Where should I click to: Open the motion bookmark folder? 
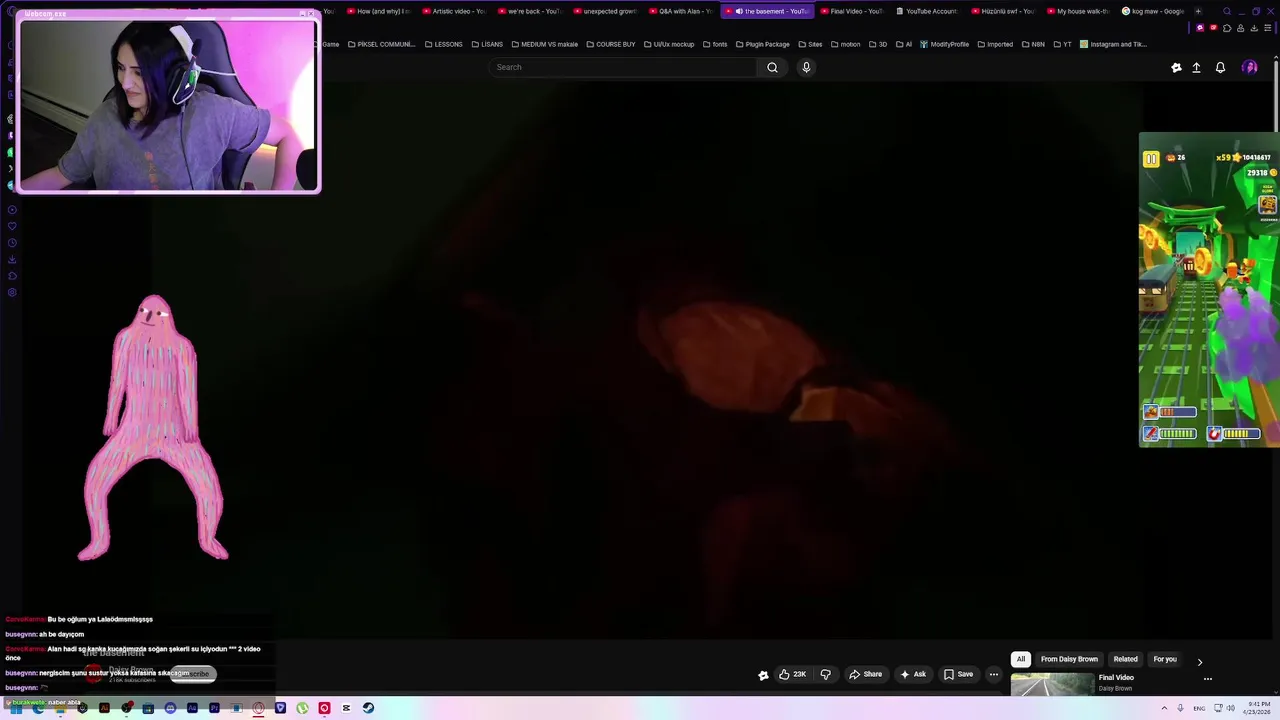click(844, 44)
